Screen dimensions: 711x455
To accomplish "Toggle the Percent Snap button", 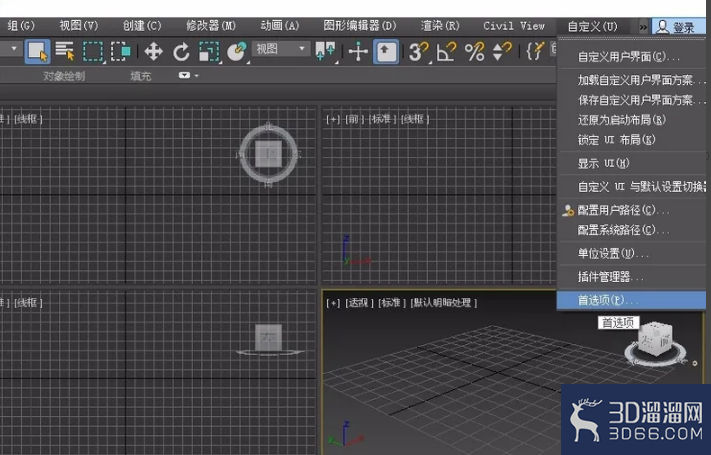I will click(474, 51).
